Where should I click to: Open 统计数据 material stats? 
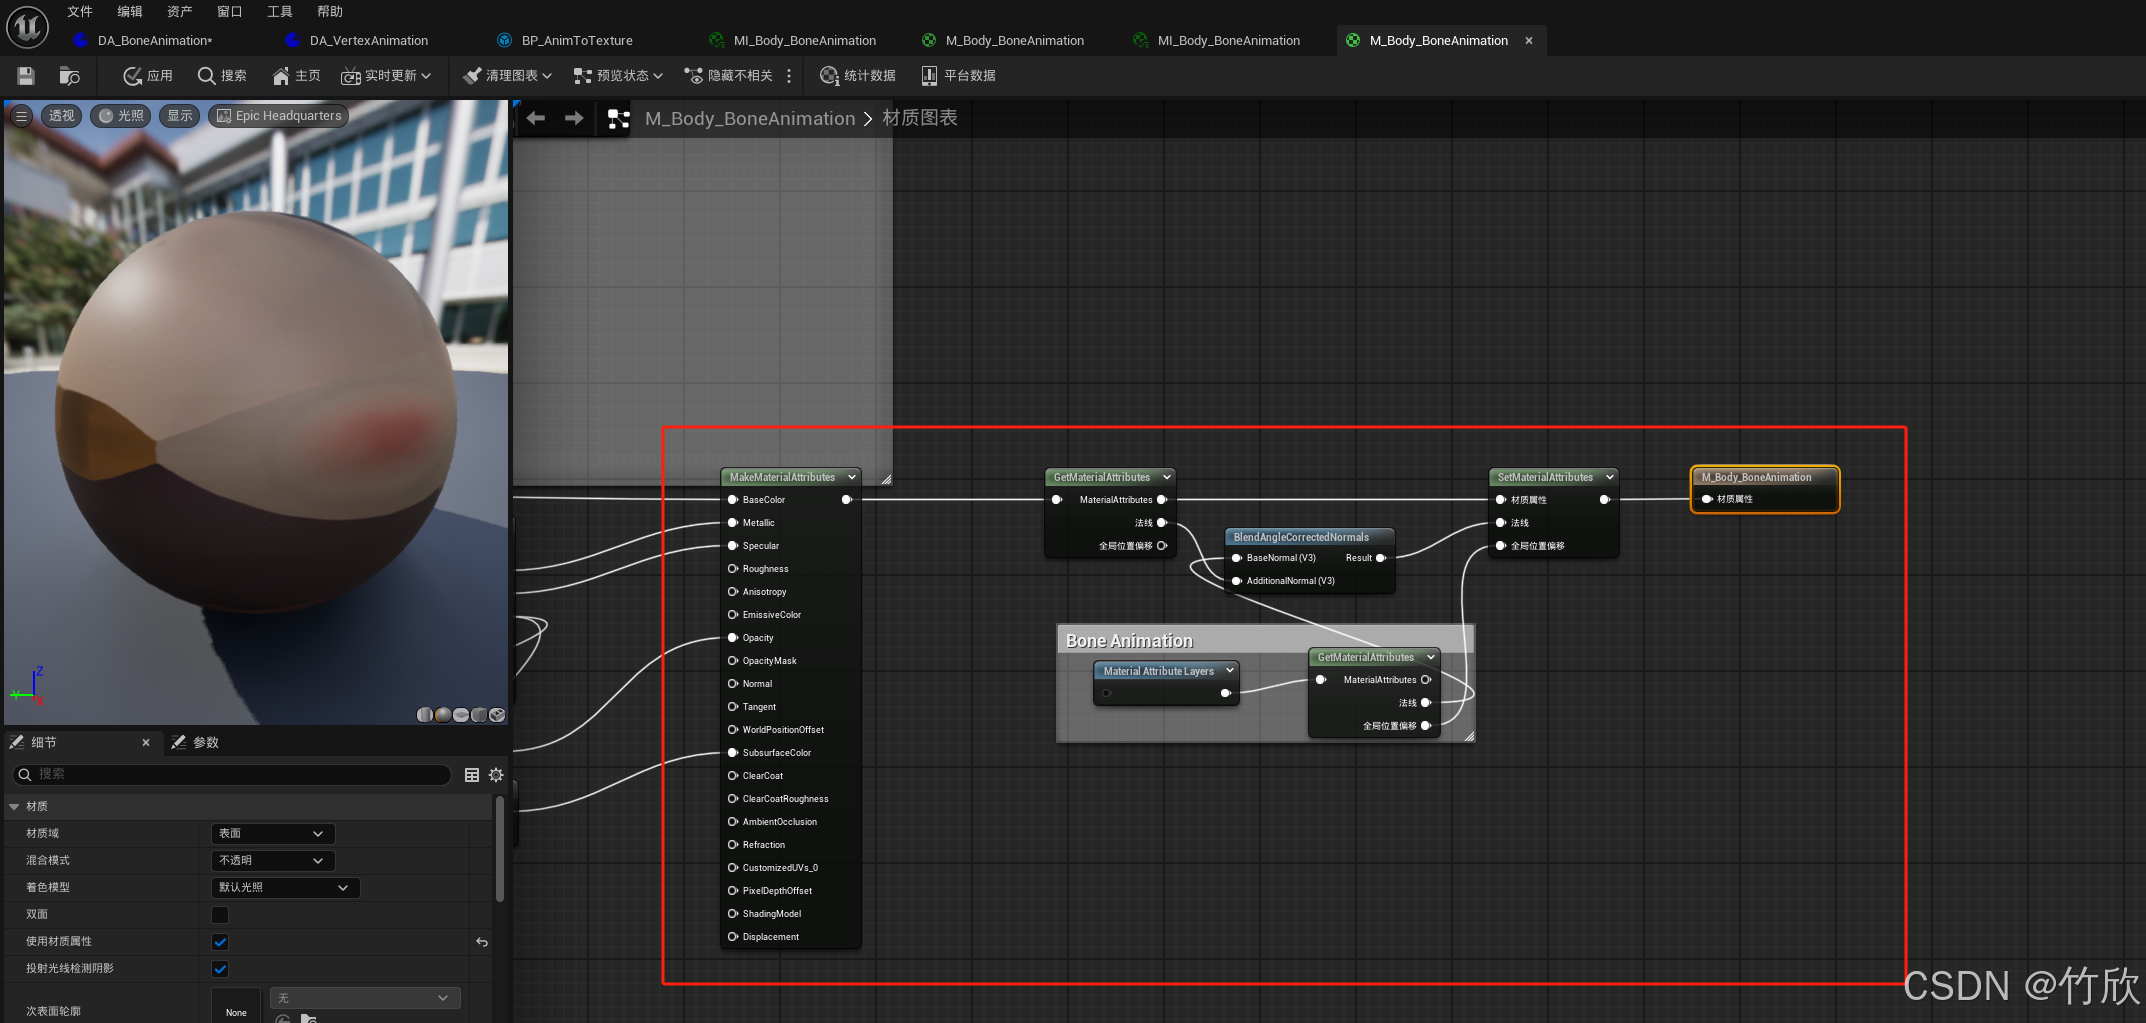[857, 75]
